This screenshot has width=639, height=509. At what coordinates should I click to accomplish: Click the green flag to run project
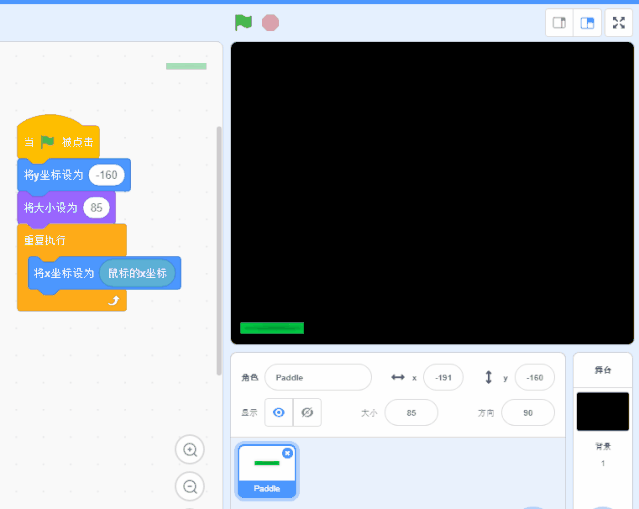(243, 22)
